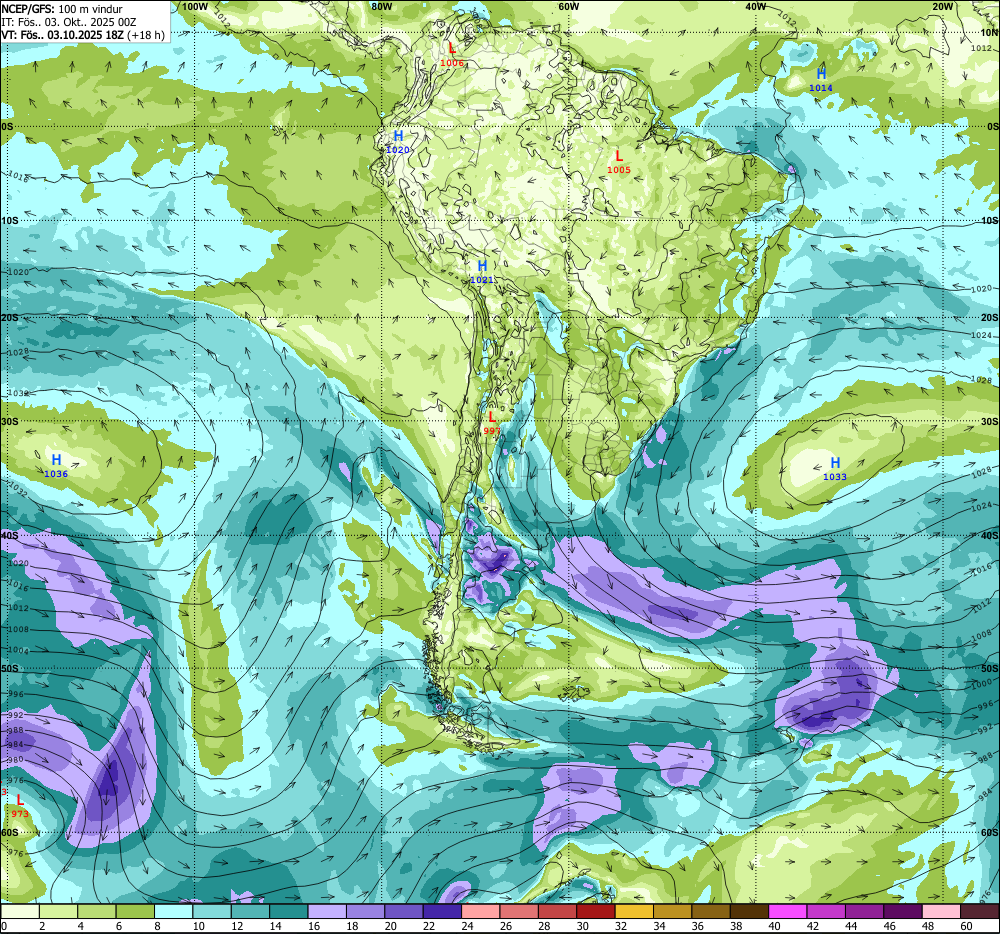This screenshot has width=1000, height=934.
Task: Pick the legend swatch between 2 and 4
Action: (x=58, y=911)
